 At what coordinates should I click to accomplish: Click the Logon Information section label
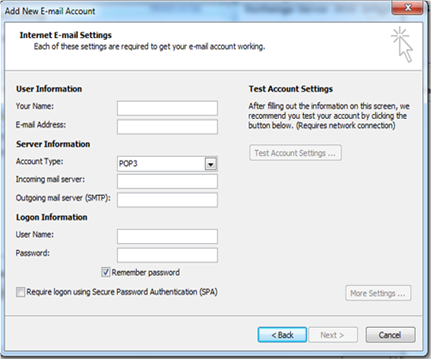click(x=52, y=217)
